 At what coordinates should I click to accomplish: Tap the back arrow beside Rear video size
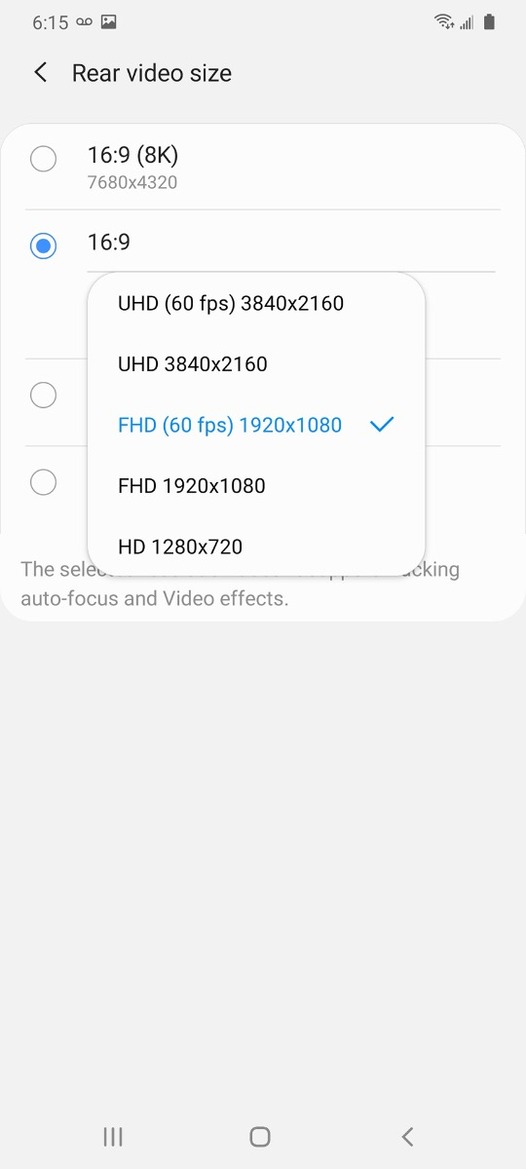(x=40, y=73)
